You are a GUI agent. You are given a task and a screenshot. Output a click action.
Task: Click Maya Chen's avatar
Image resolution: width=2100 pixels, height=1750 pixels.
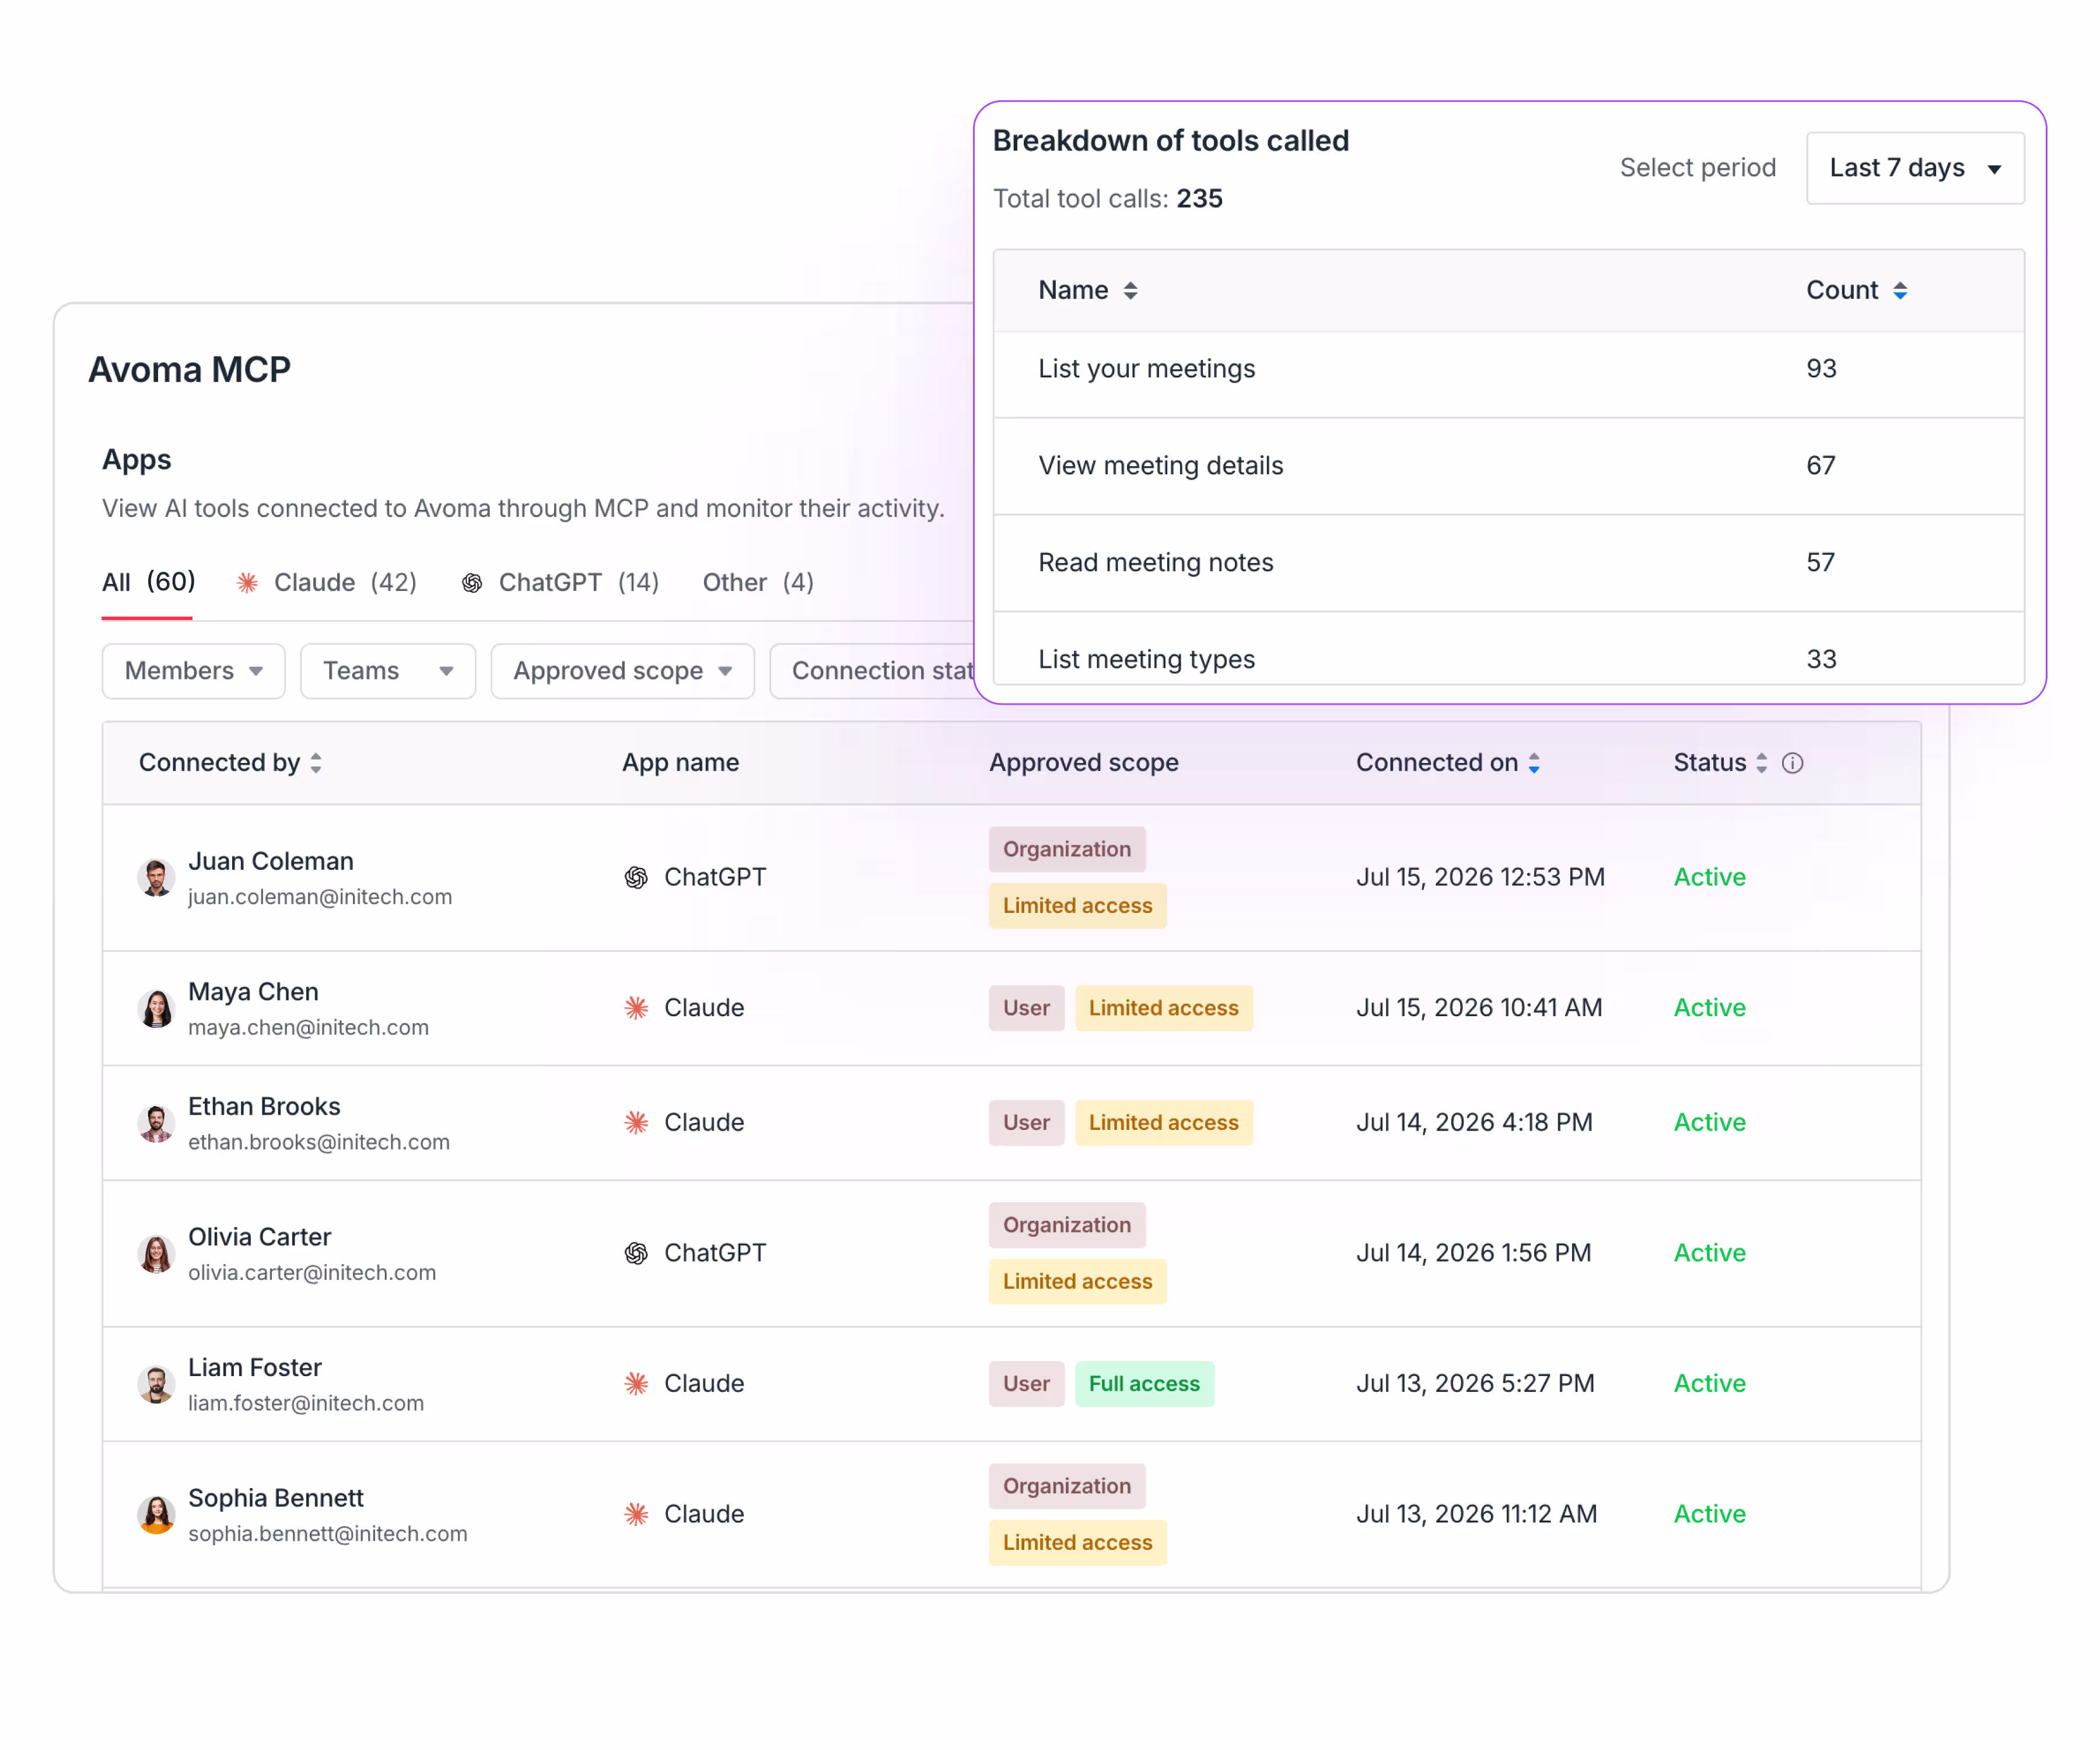pyautogui.click(x=156, y=1008)
